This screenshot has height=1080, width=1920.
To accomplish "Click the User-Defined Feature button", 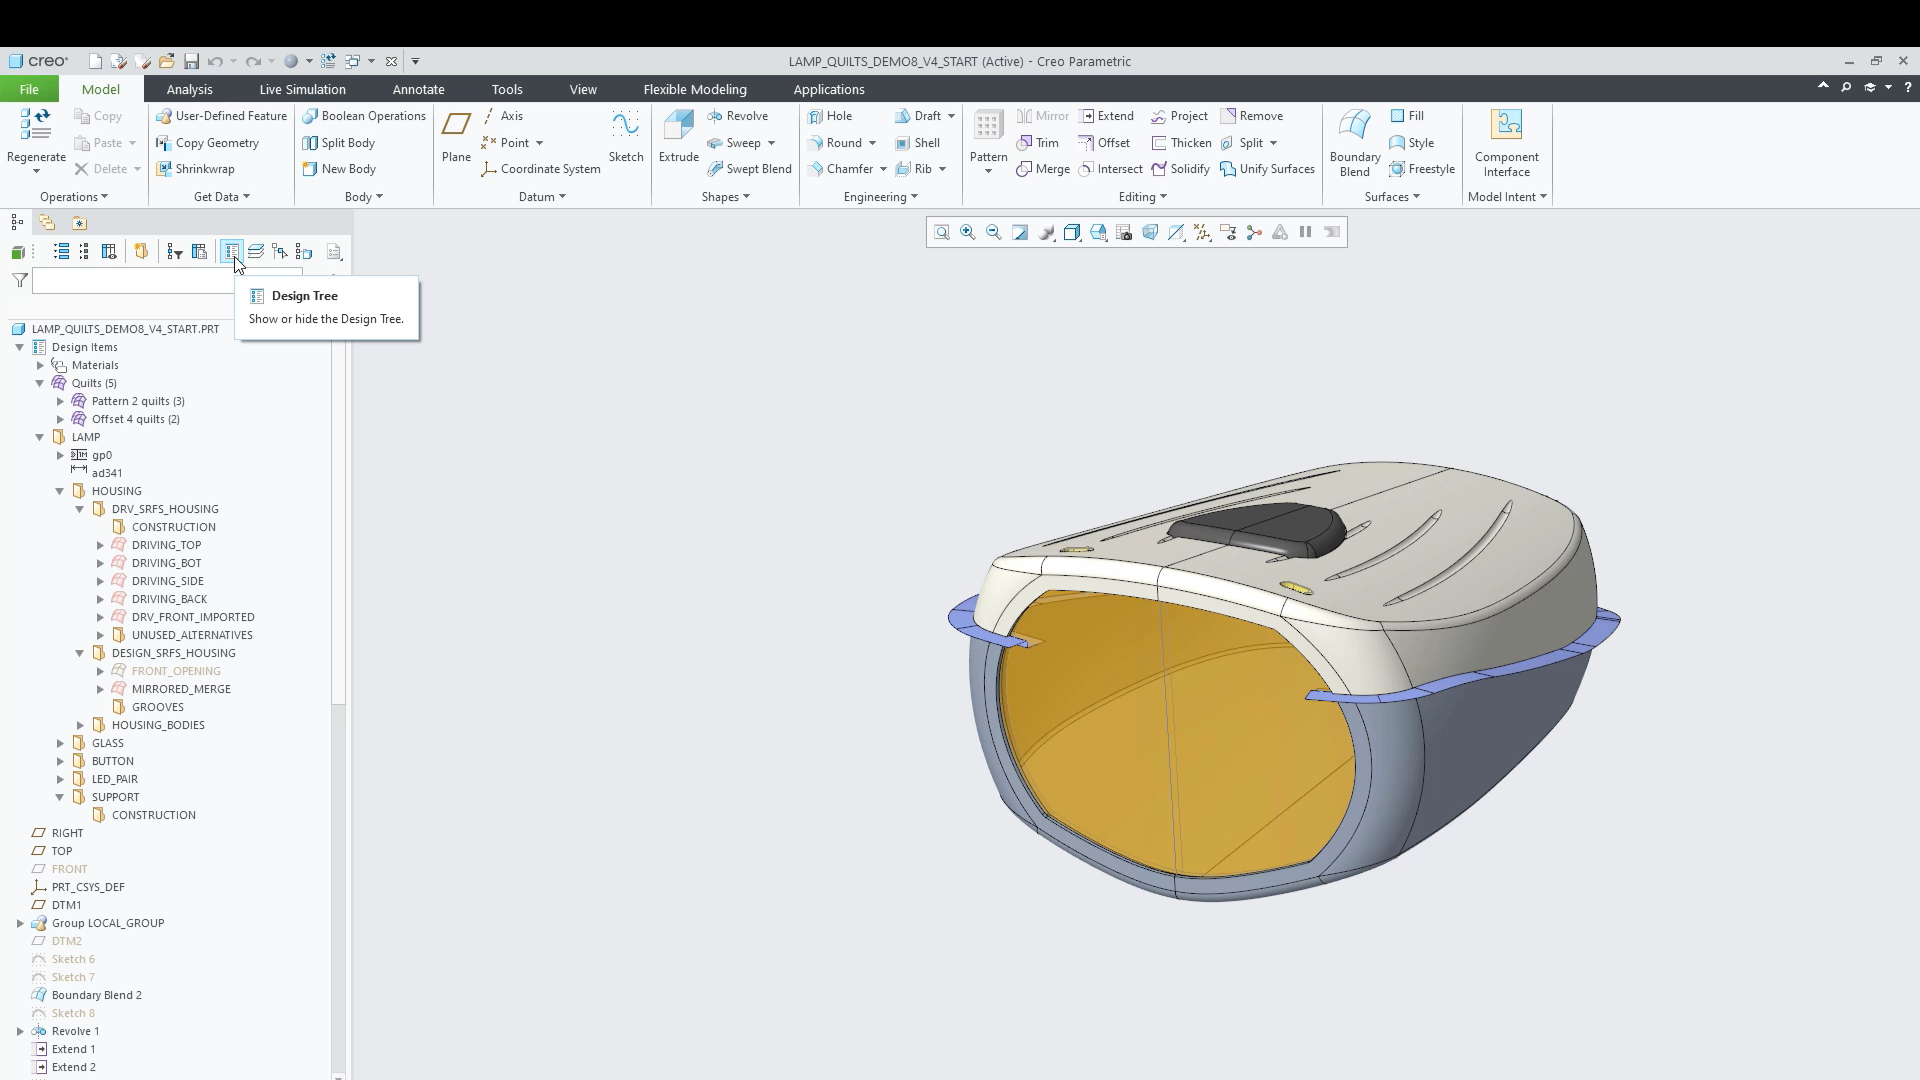I will click(221, 116).
